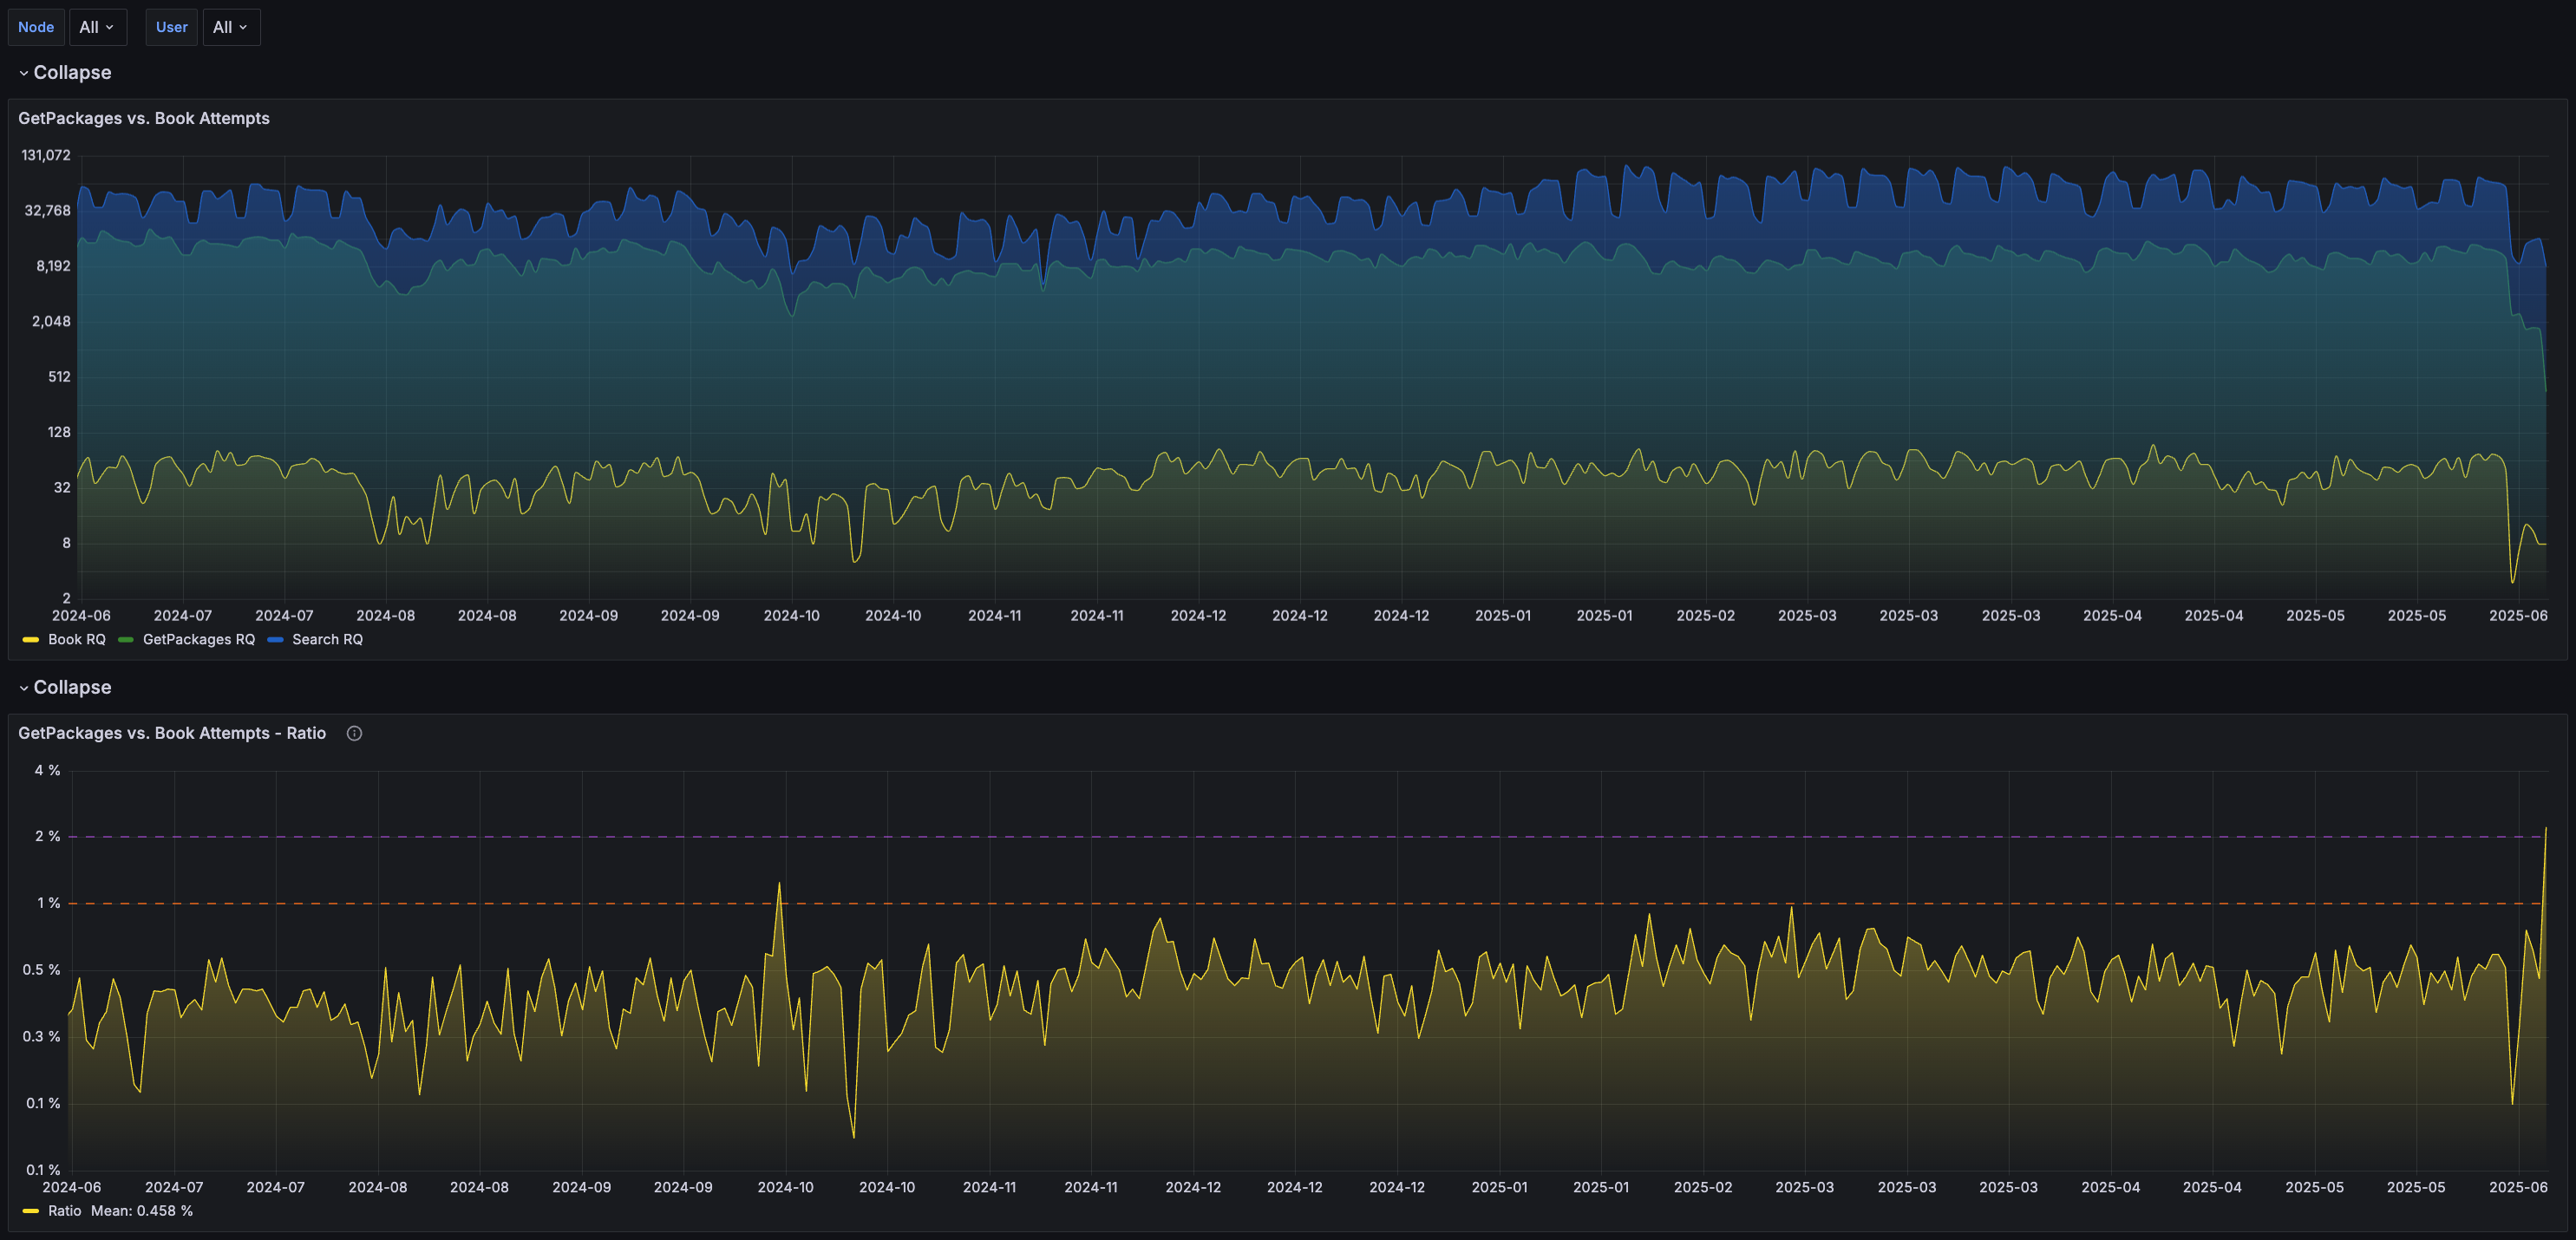The width and height of the screenshot is (2576, 1240).
Task: Click the Mean: 0.458 % legend value
Action: [142, 1211]
